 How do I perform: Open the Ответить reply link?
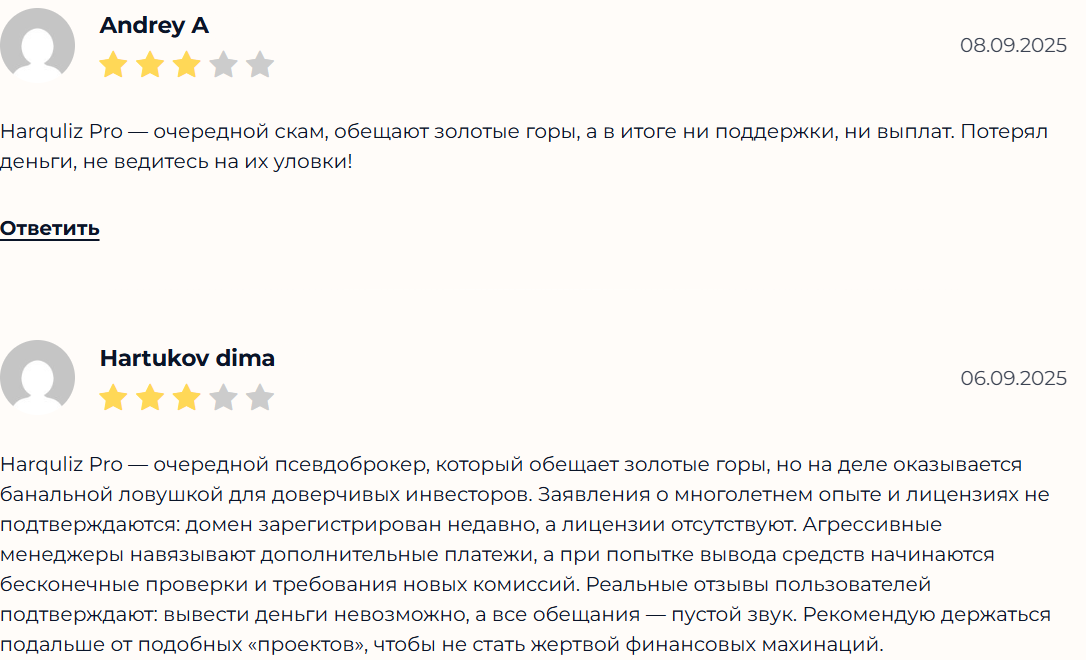(49, 229)
